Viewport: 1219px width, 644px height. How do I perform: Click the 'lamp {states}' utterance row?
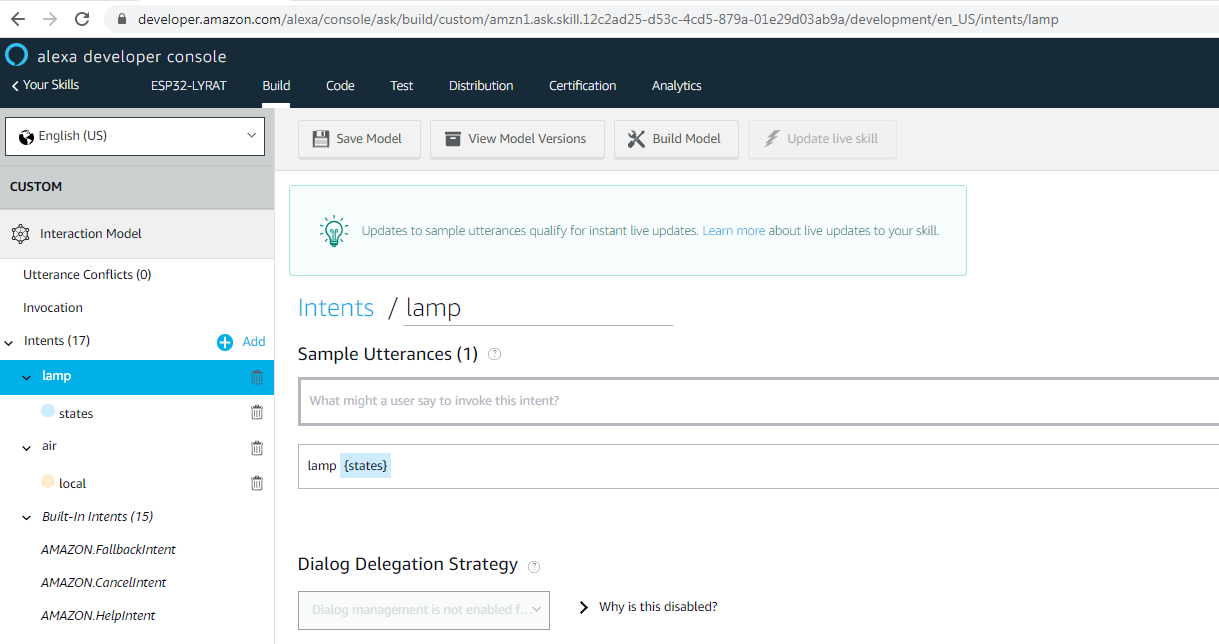(x=758, y=466)
